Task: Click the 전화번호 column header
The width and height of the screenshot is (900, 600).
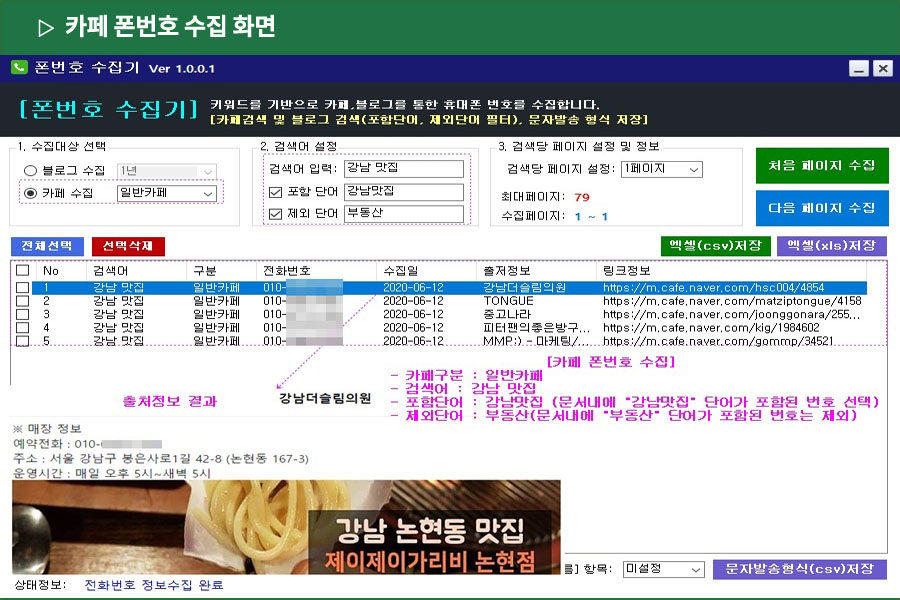Action: point(287,271)
